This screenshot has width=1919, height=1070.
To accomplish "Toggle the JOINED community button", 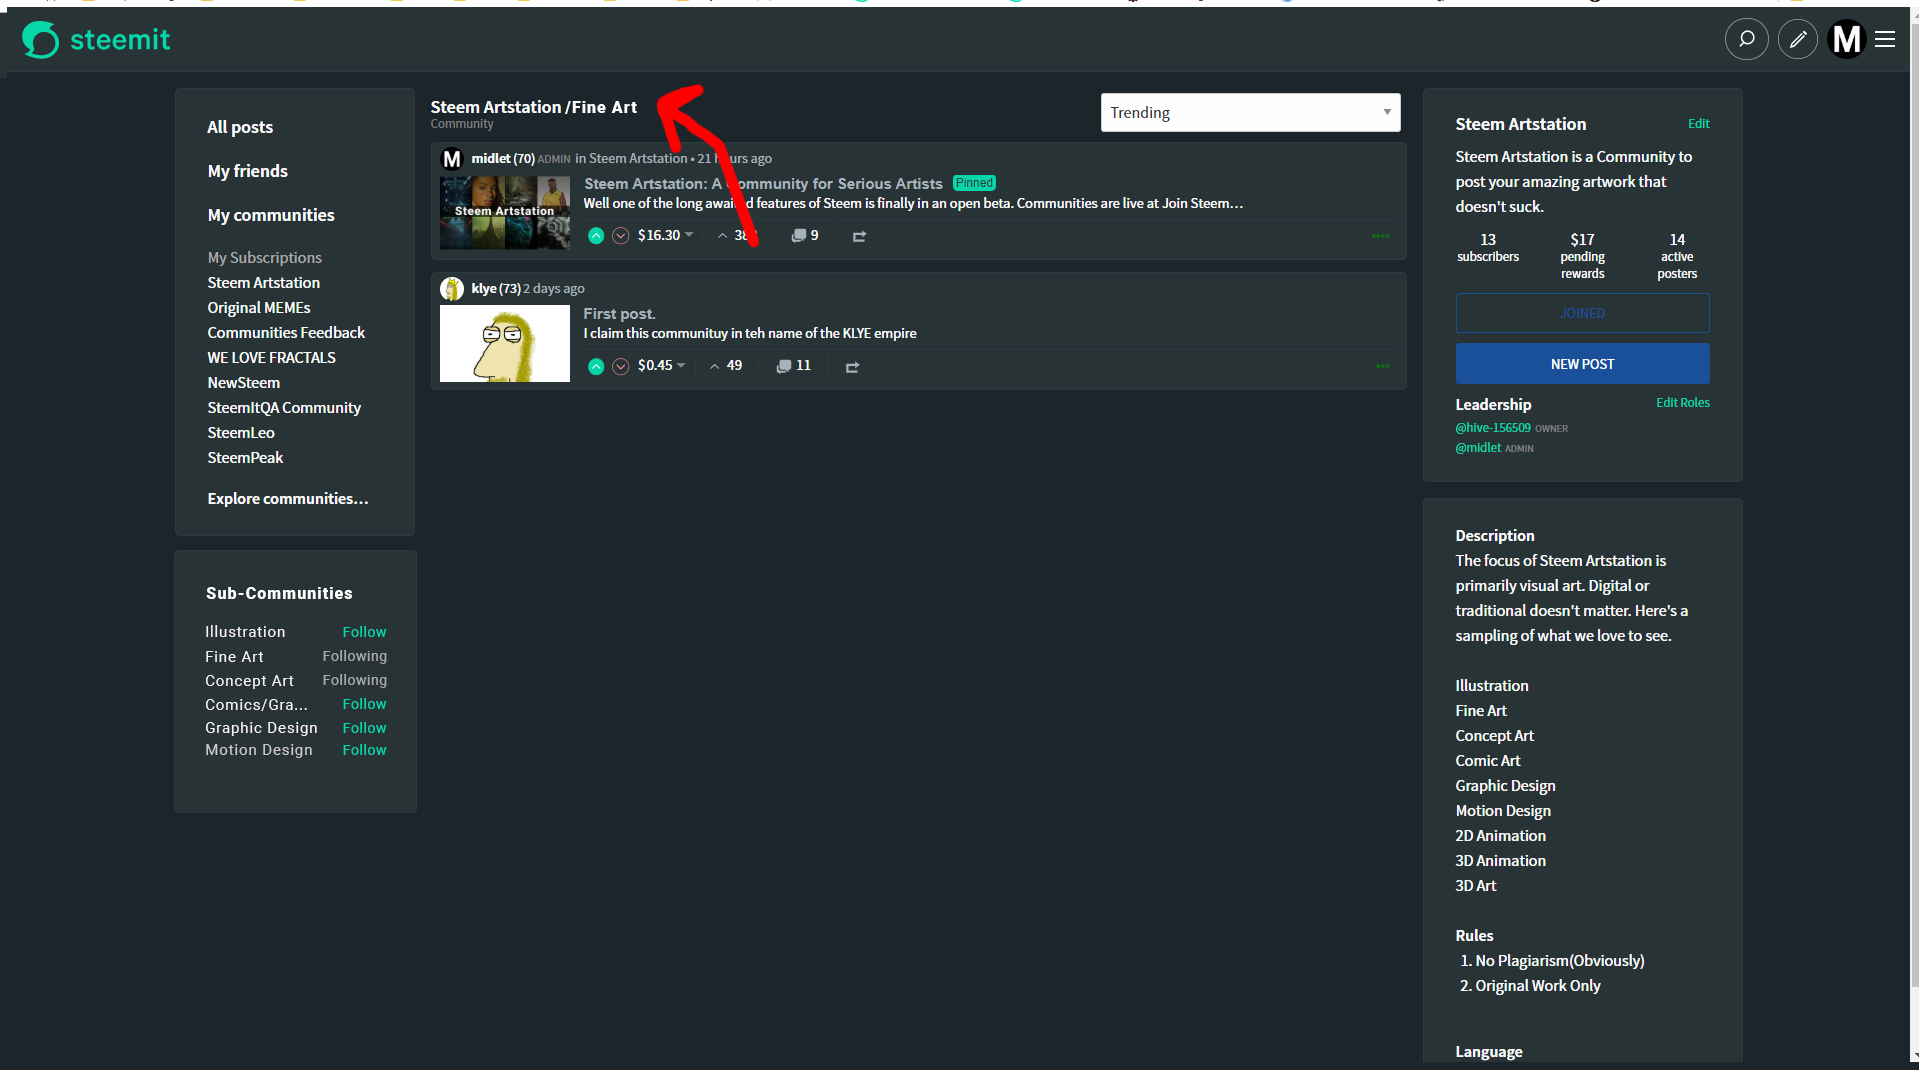I will (x=1582, y=313).
